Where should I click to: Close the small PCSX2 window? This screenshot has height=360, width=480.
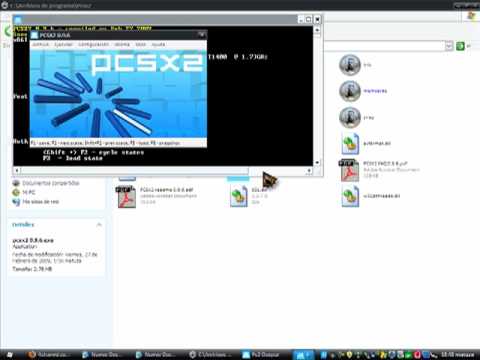[201, 35]
